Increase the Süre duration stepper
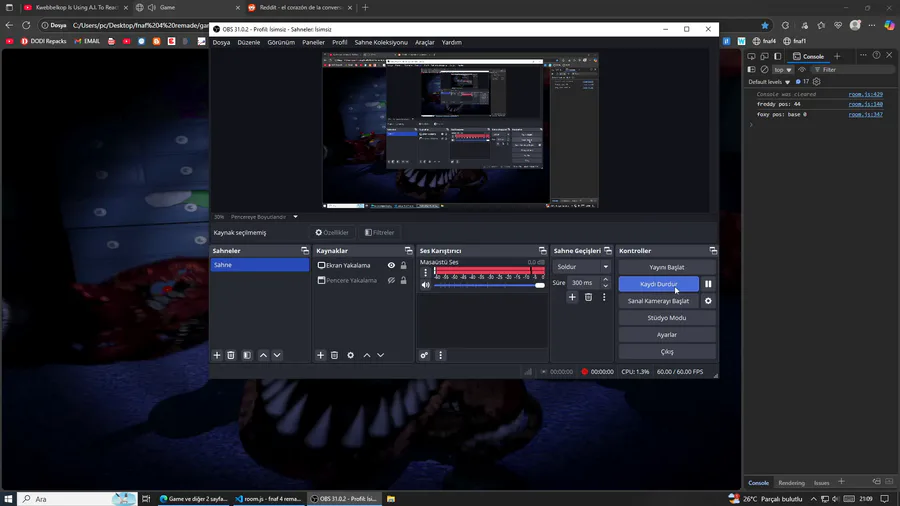This screenshot has height=506, width=900. point(605,279)
